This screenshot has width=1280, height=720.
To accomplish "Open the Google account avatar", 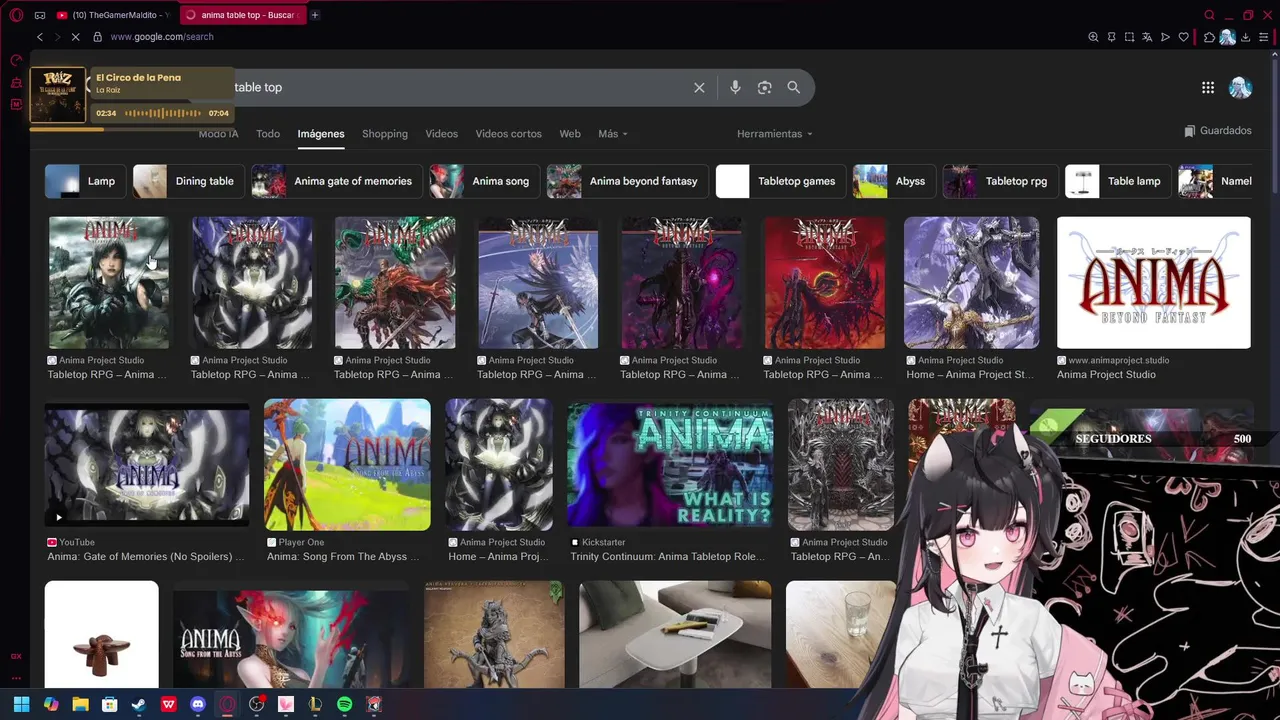I will point(1240,87).
